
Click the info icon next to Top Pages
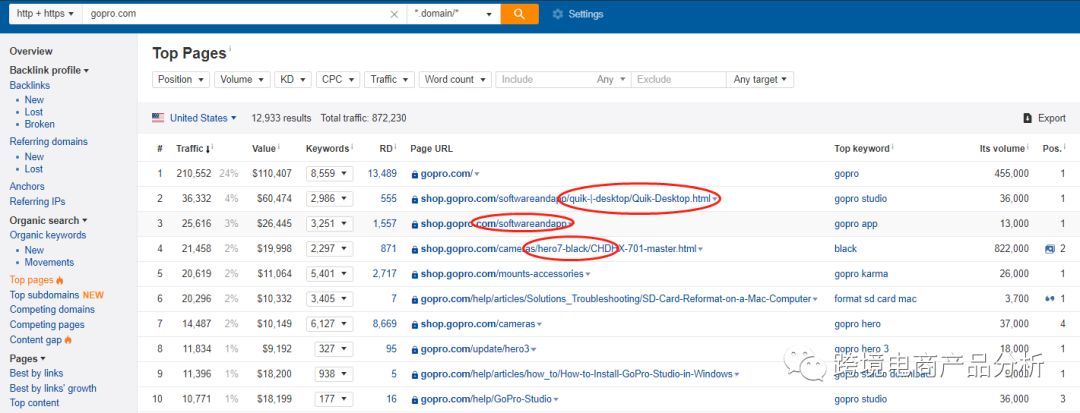pos(230,48)
